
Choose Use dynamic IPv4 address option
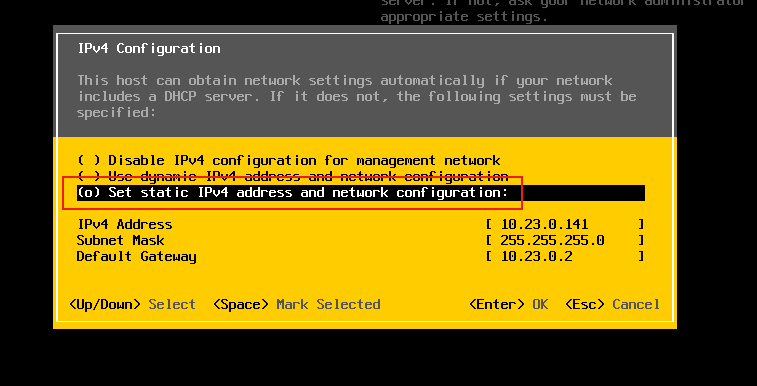[293, 176]
